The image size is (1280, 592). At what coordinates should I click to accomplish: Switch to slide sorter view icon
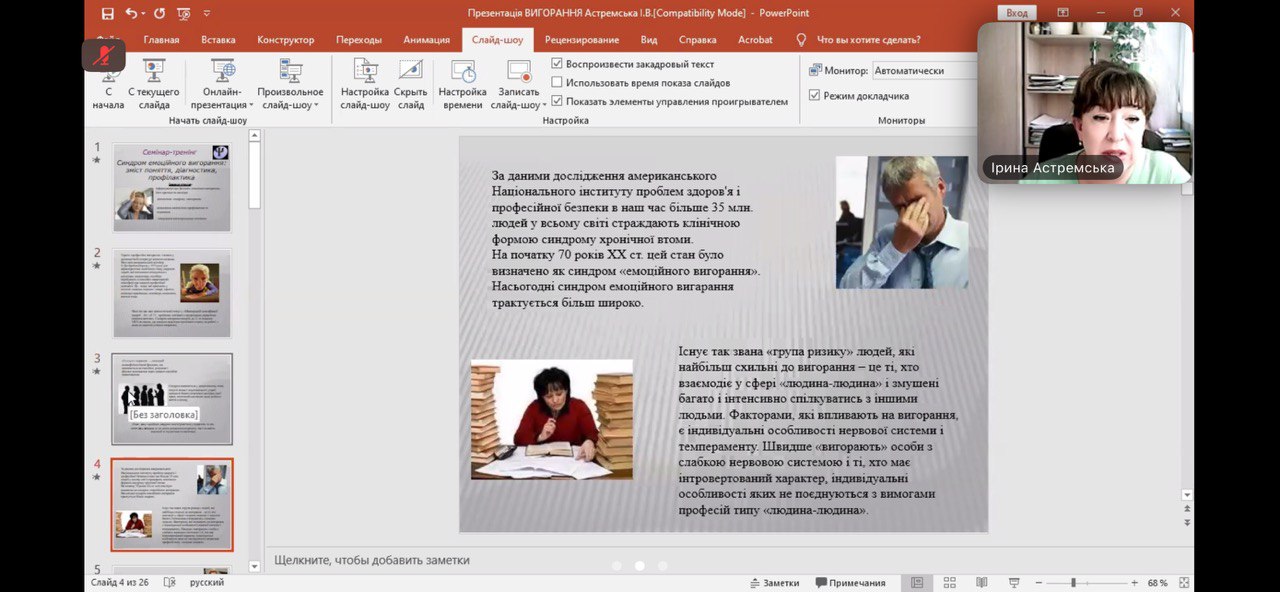[x=950, y=583]
